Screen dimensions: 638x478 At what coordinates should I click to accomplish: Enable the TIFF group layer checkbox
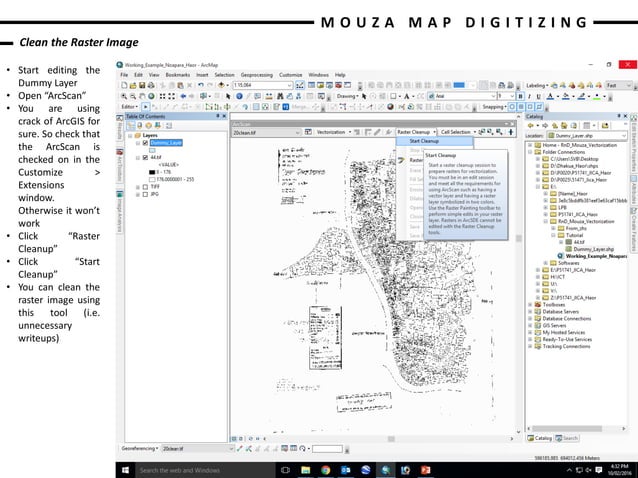(x=145, y=186)
